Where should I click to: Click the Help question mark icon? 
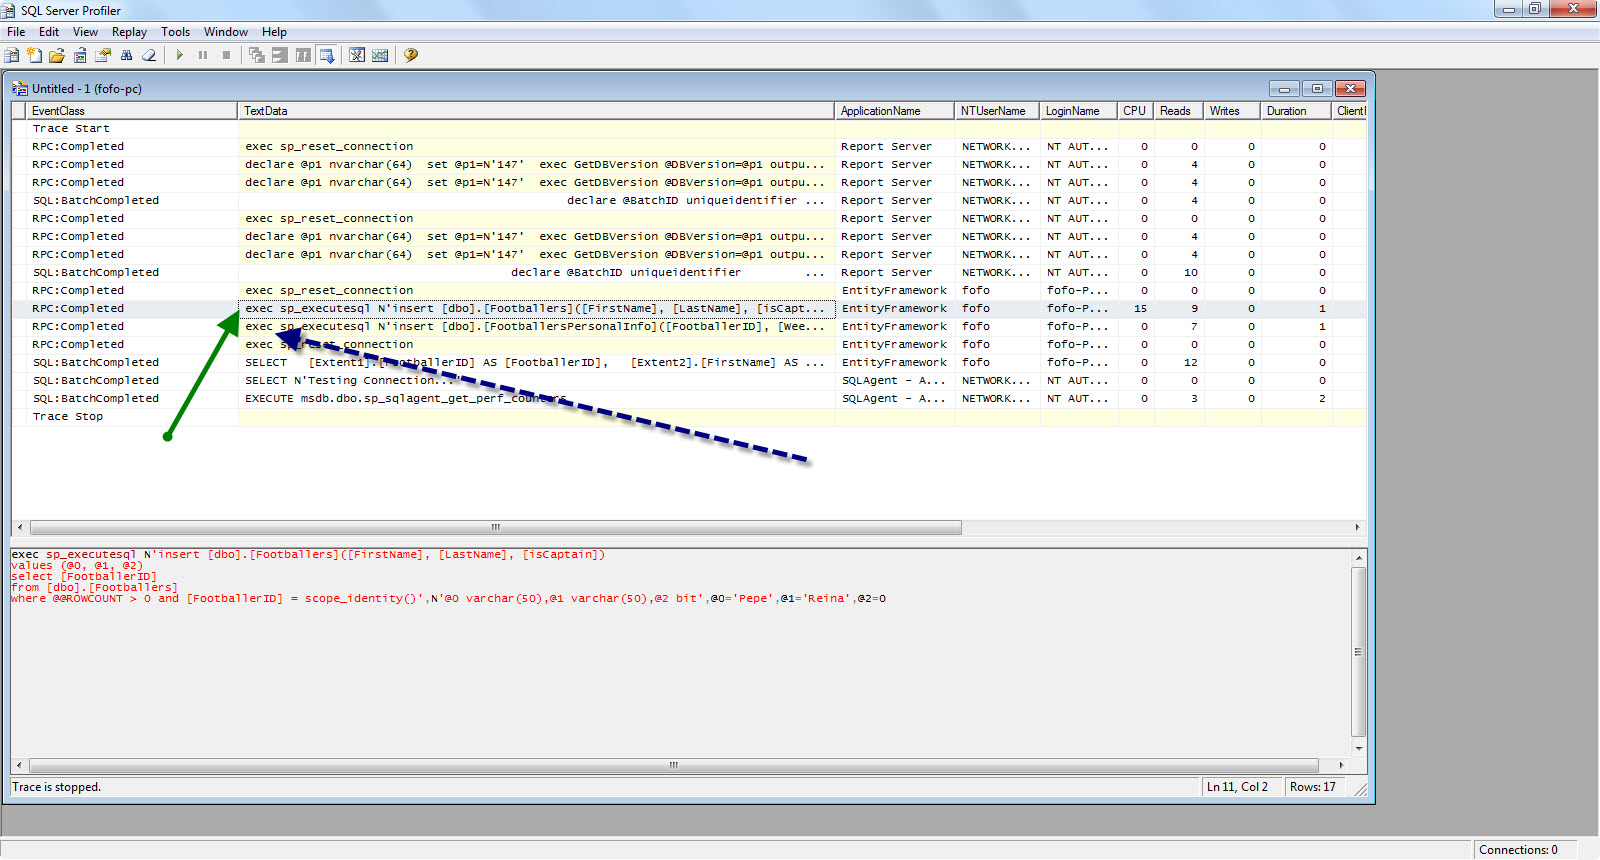pyautogui.click(x=411, y=55)
